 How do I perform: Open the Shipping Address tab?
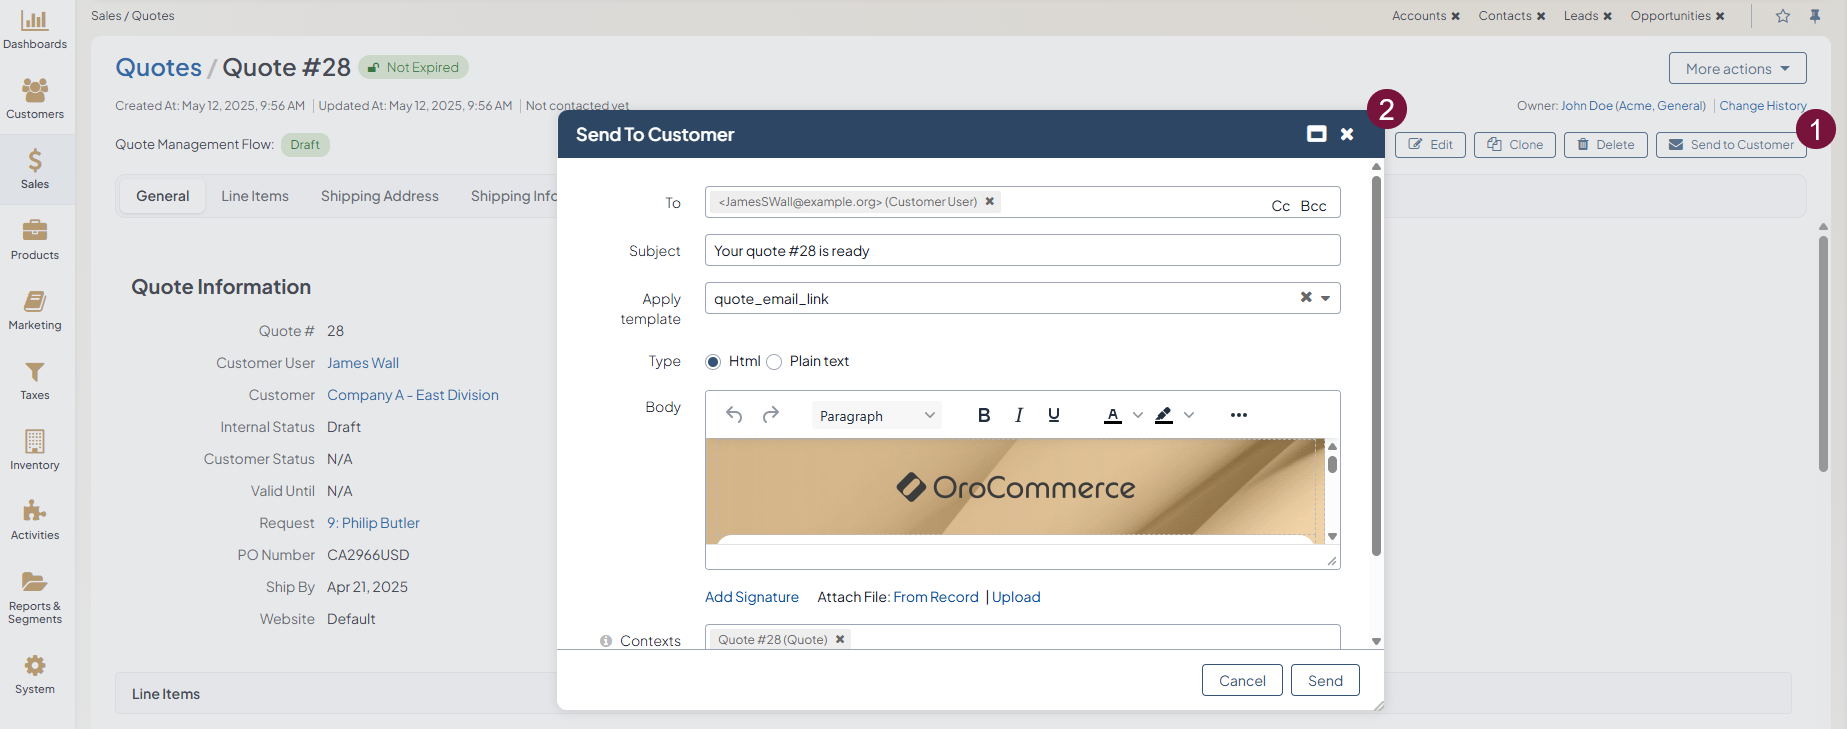pos(379,196)
